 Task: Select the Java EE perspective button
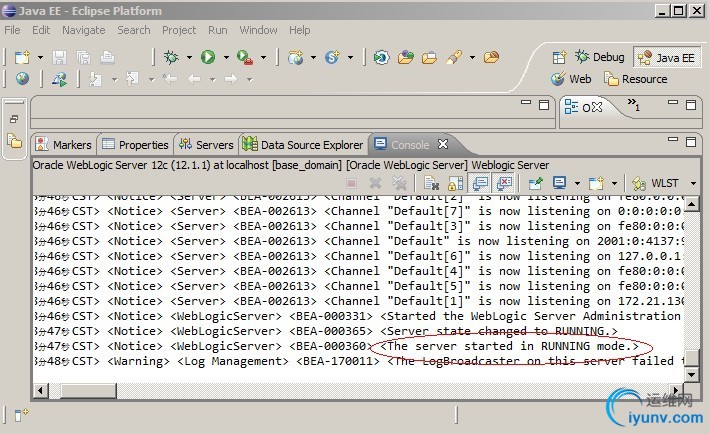666,58
